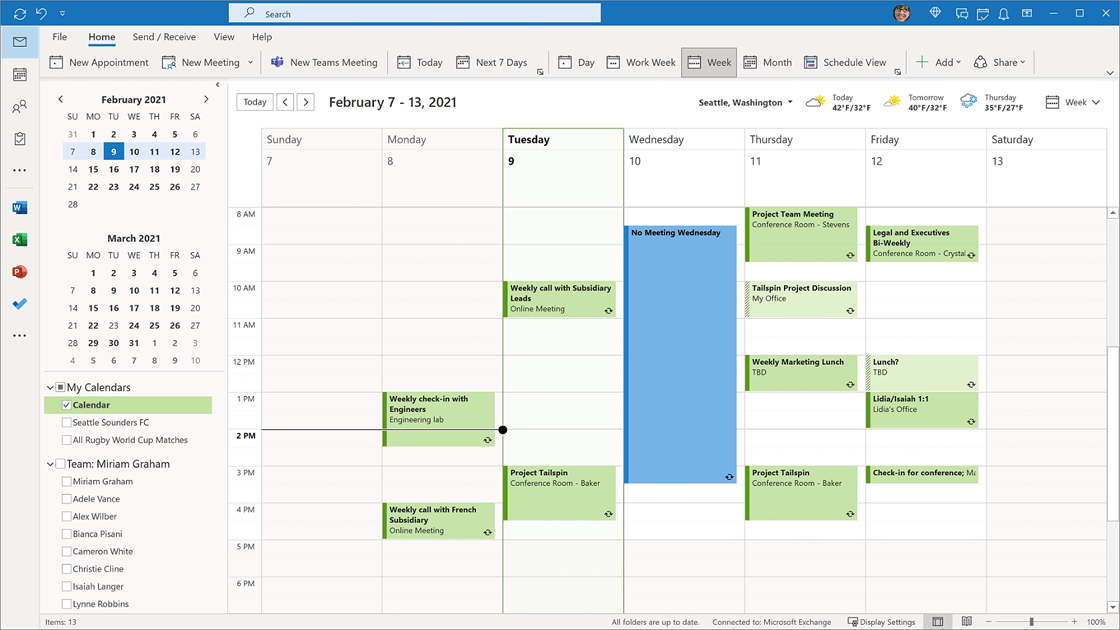The width and height of the screenshot is (1120, 630).
Task: Collapse the Team: Miriam Graham group
Action: coord(50,464)
